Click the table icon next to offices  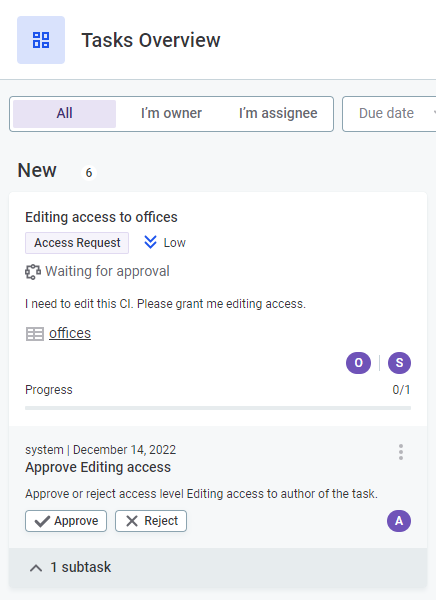(x=35, y=334)
